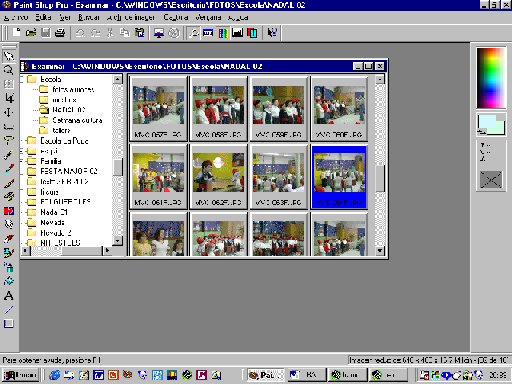Open the Ventana menu

208,17
